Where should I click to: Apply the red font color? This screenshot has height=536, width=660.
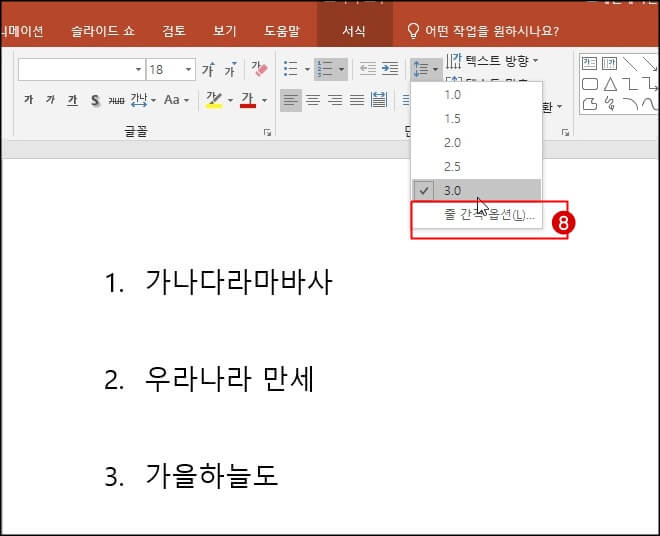[248, 100]
